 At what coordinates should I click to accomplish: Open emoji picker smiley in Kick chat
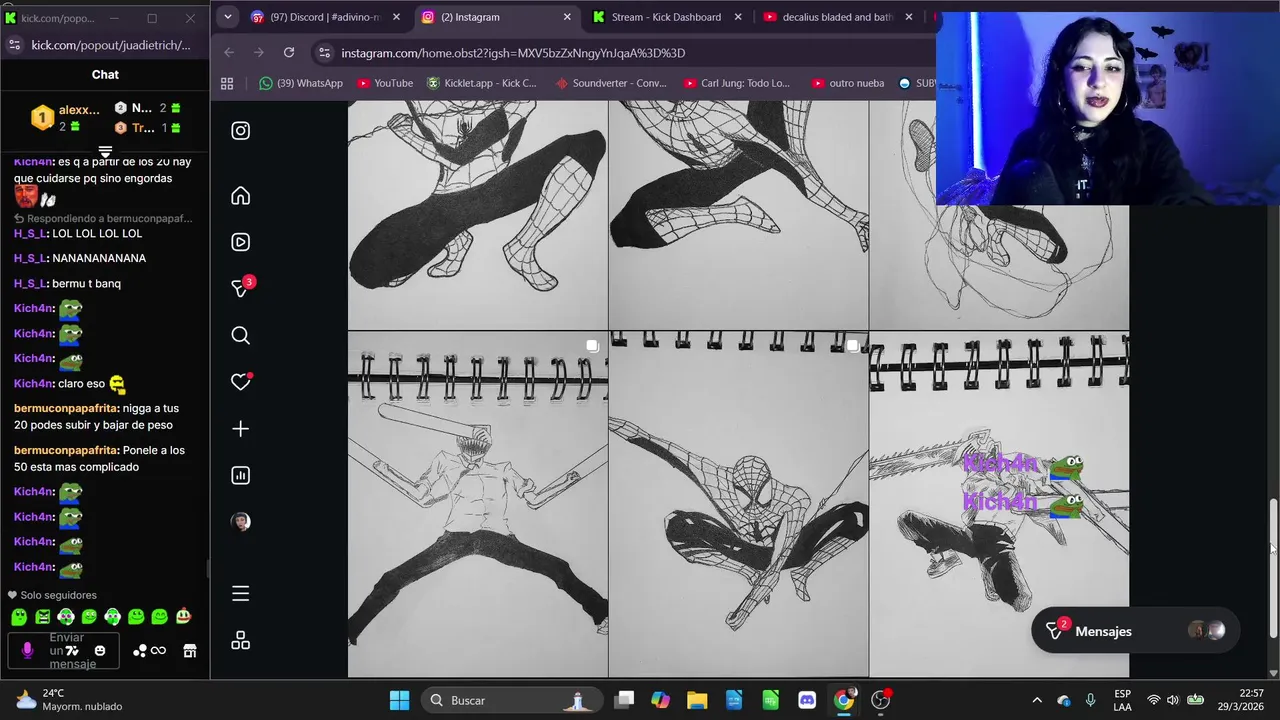pyautogui.click(x=100, y=651)
